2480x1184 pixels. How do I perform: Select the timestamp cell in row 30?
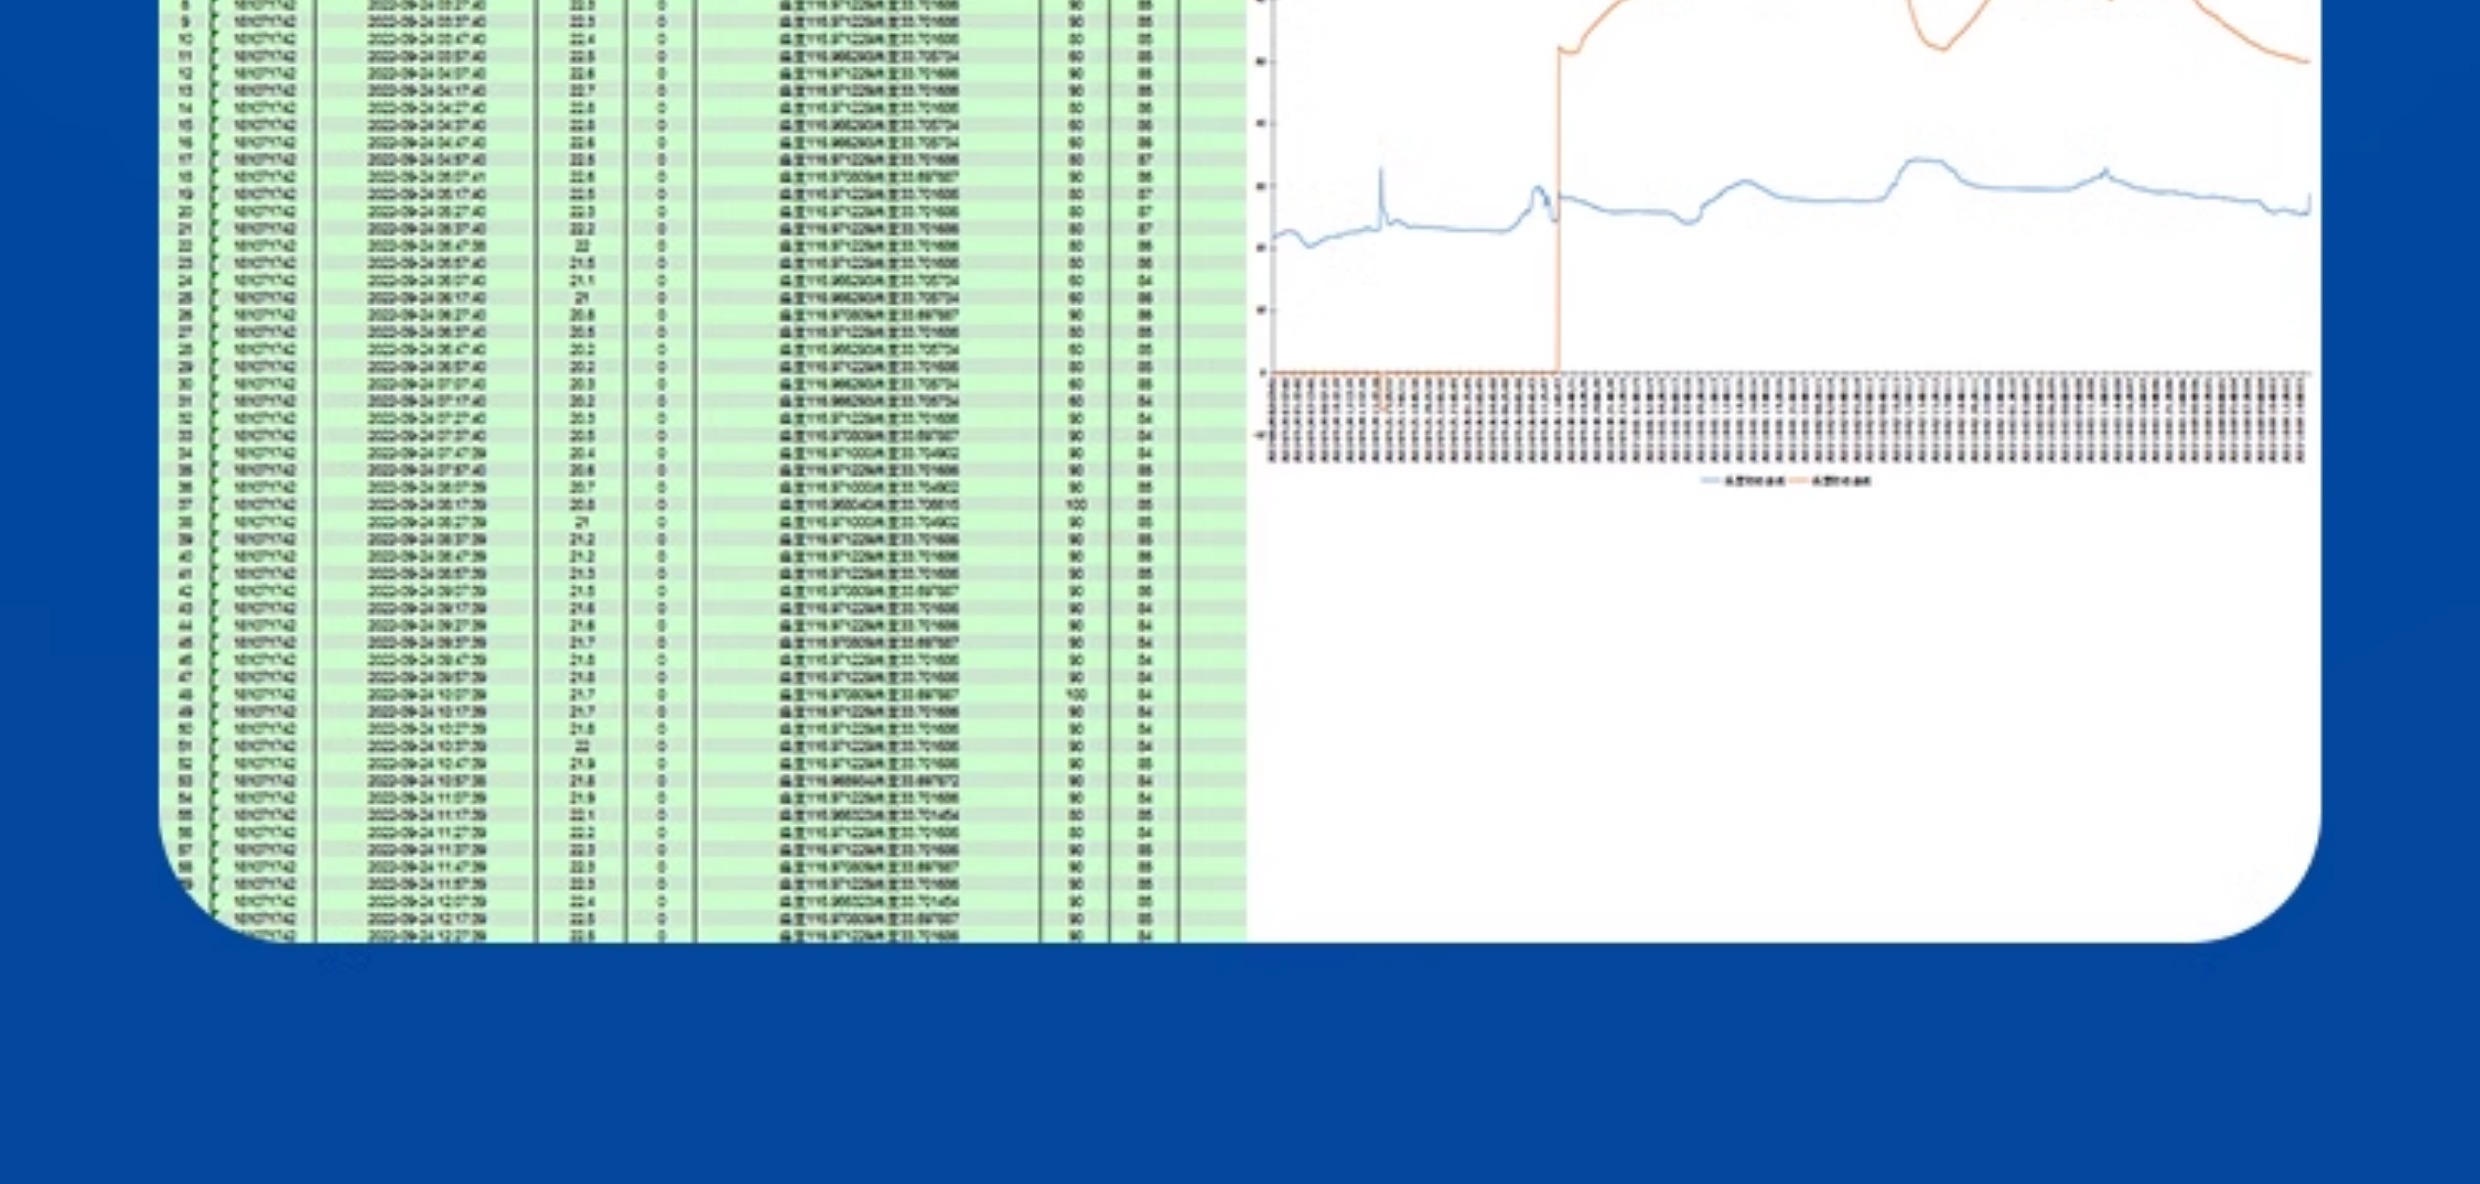(426, 384)
